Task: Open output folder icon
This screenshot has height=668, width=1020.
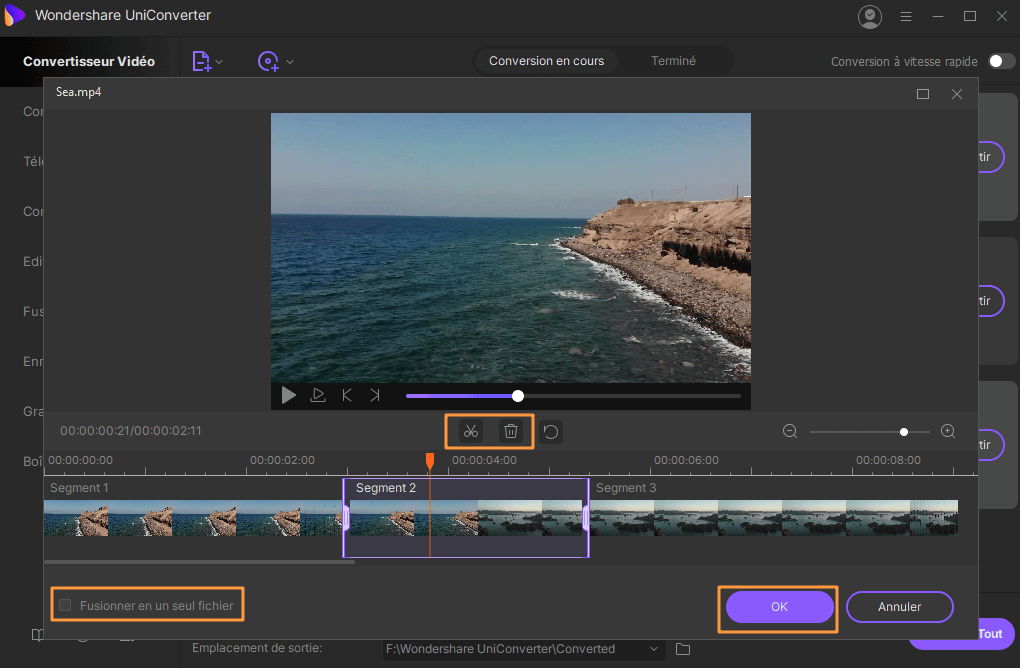Action: click(683, 649)
